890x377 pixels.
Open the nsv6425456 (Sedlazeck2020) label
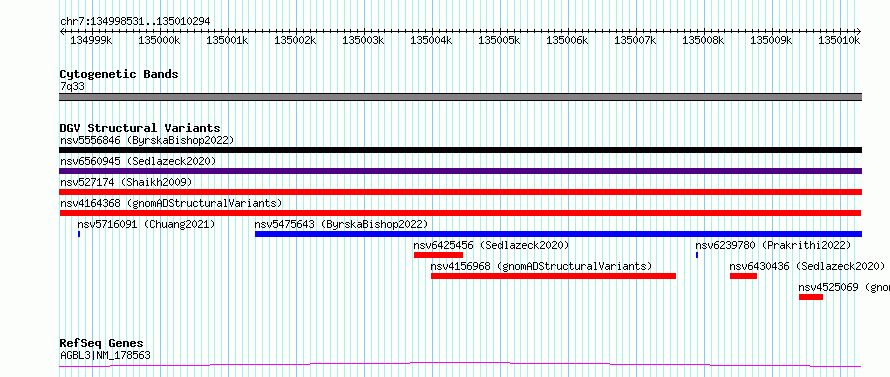point(491,245)
